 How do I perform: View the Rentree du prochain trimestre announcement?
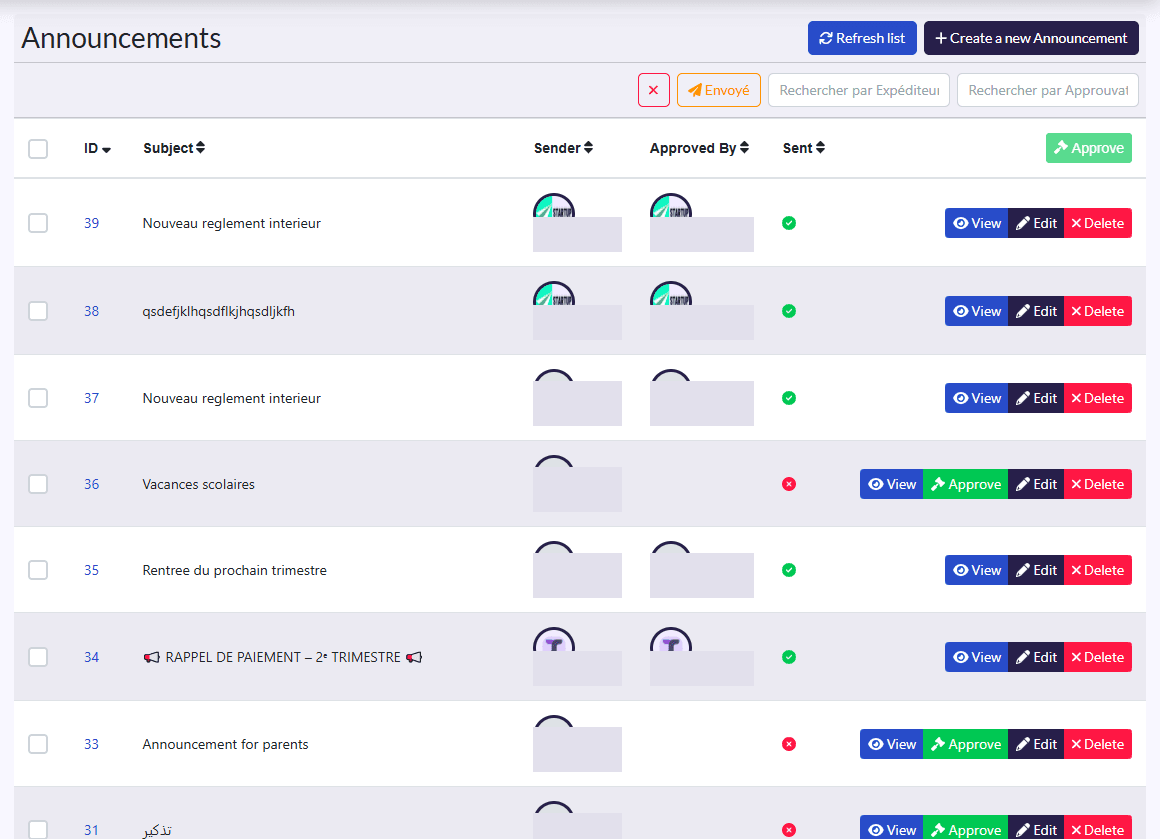click(977, 570)
